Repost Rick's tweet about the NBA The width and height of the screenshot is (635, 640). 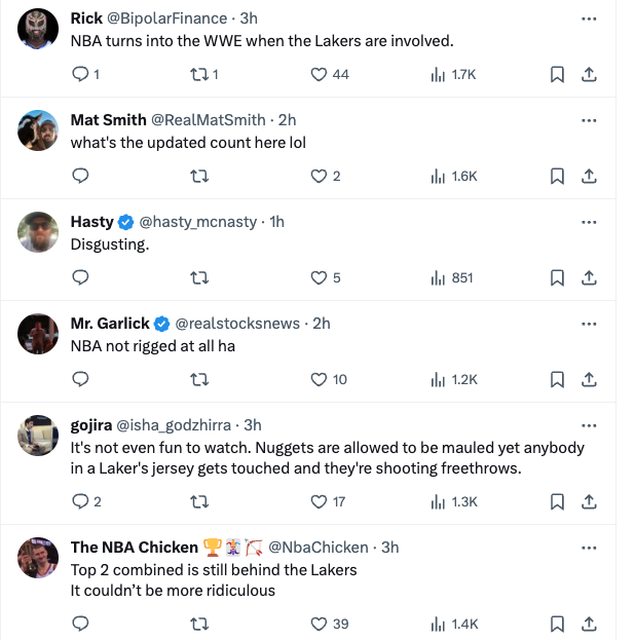click(199, 74)
